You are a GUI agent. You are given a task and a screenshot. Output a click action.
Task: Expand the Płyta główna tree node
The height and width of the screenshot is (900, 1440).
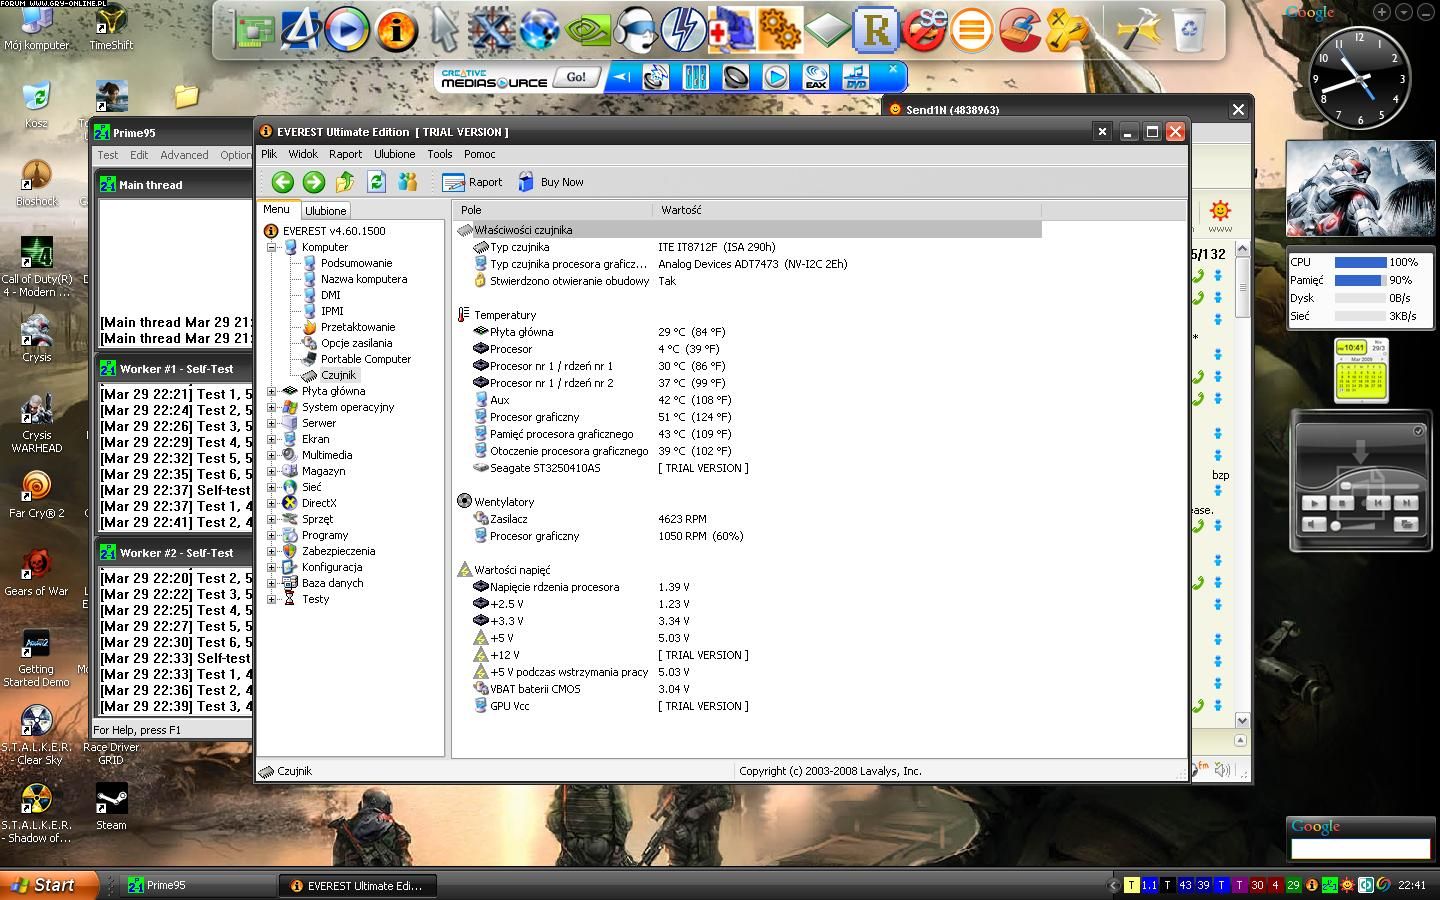click(x=272, y=391)
